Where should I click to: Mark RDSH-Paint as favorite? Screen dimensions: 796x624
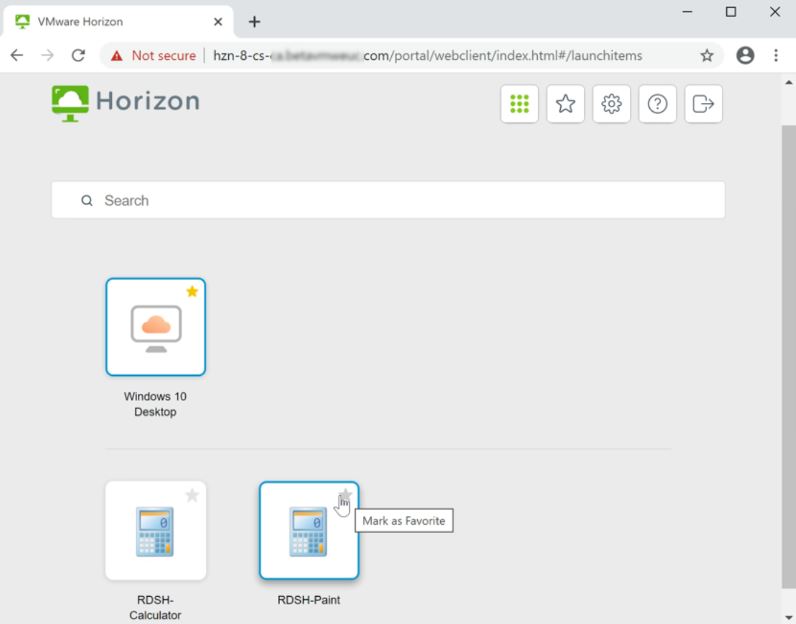coord(345,495)
